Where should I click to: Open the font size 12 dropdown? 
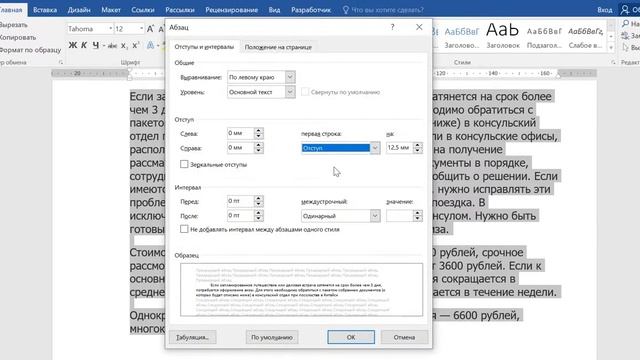pos(142,29)
